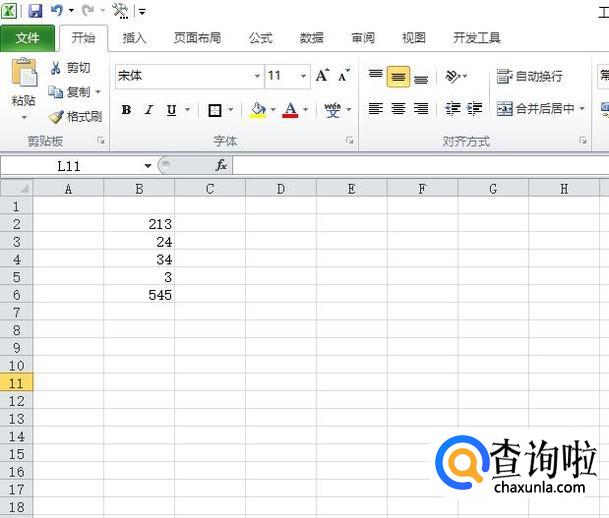This screenshot has width=609, height=518.
Task: Click the phonetic guide wén icon
Action: (x=333, y=110)
